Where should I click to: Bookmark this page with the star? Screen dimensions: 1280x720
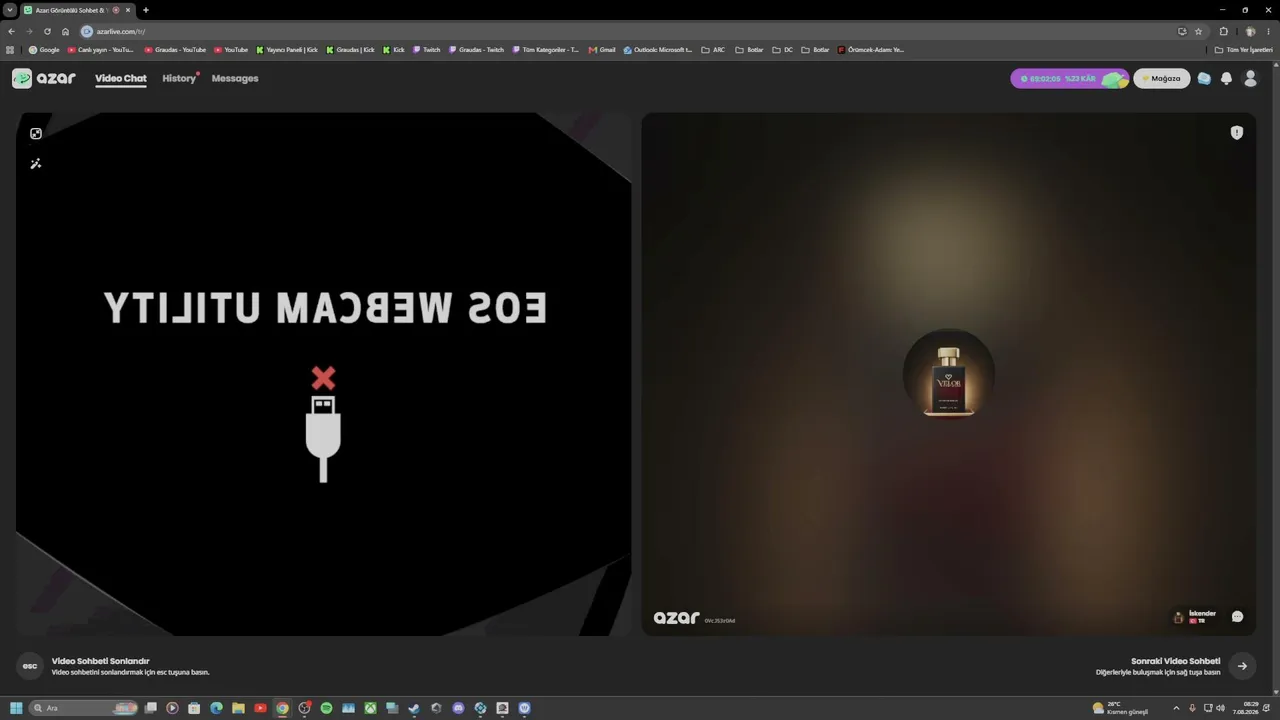tap(1198, 31)
